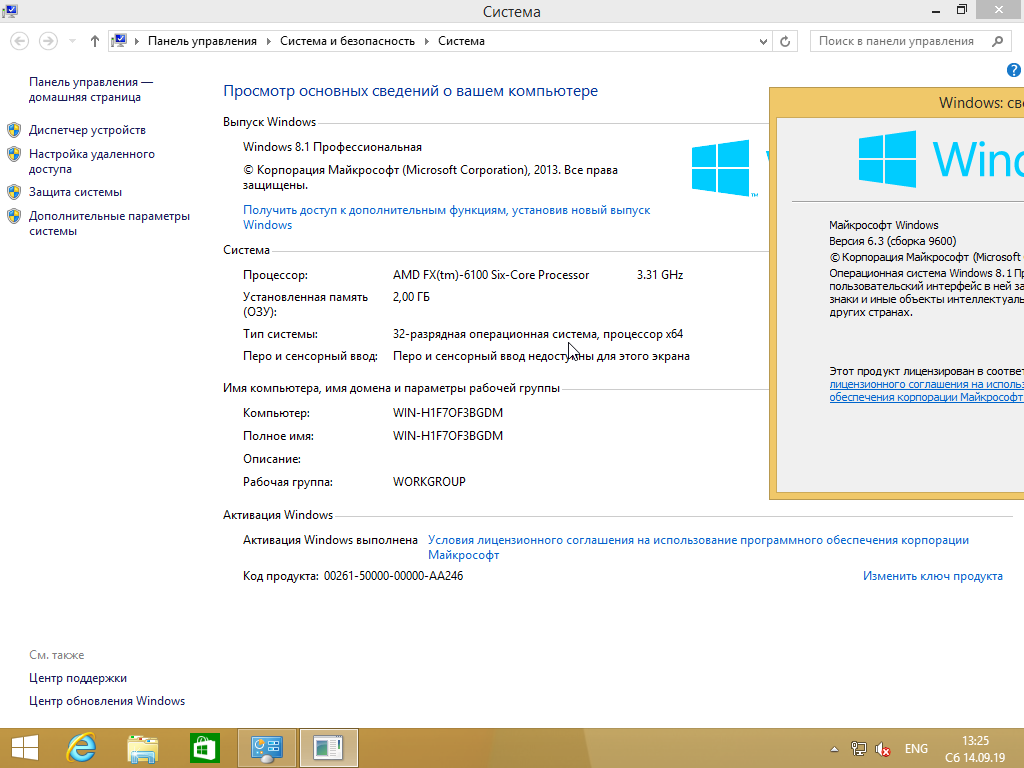Click the Панель управления breadcrumb
This screenshot has height=768, width=1024.
point(202,41)
